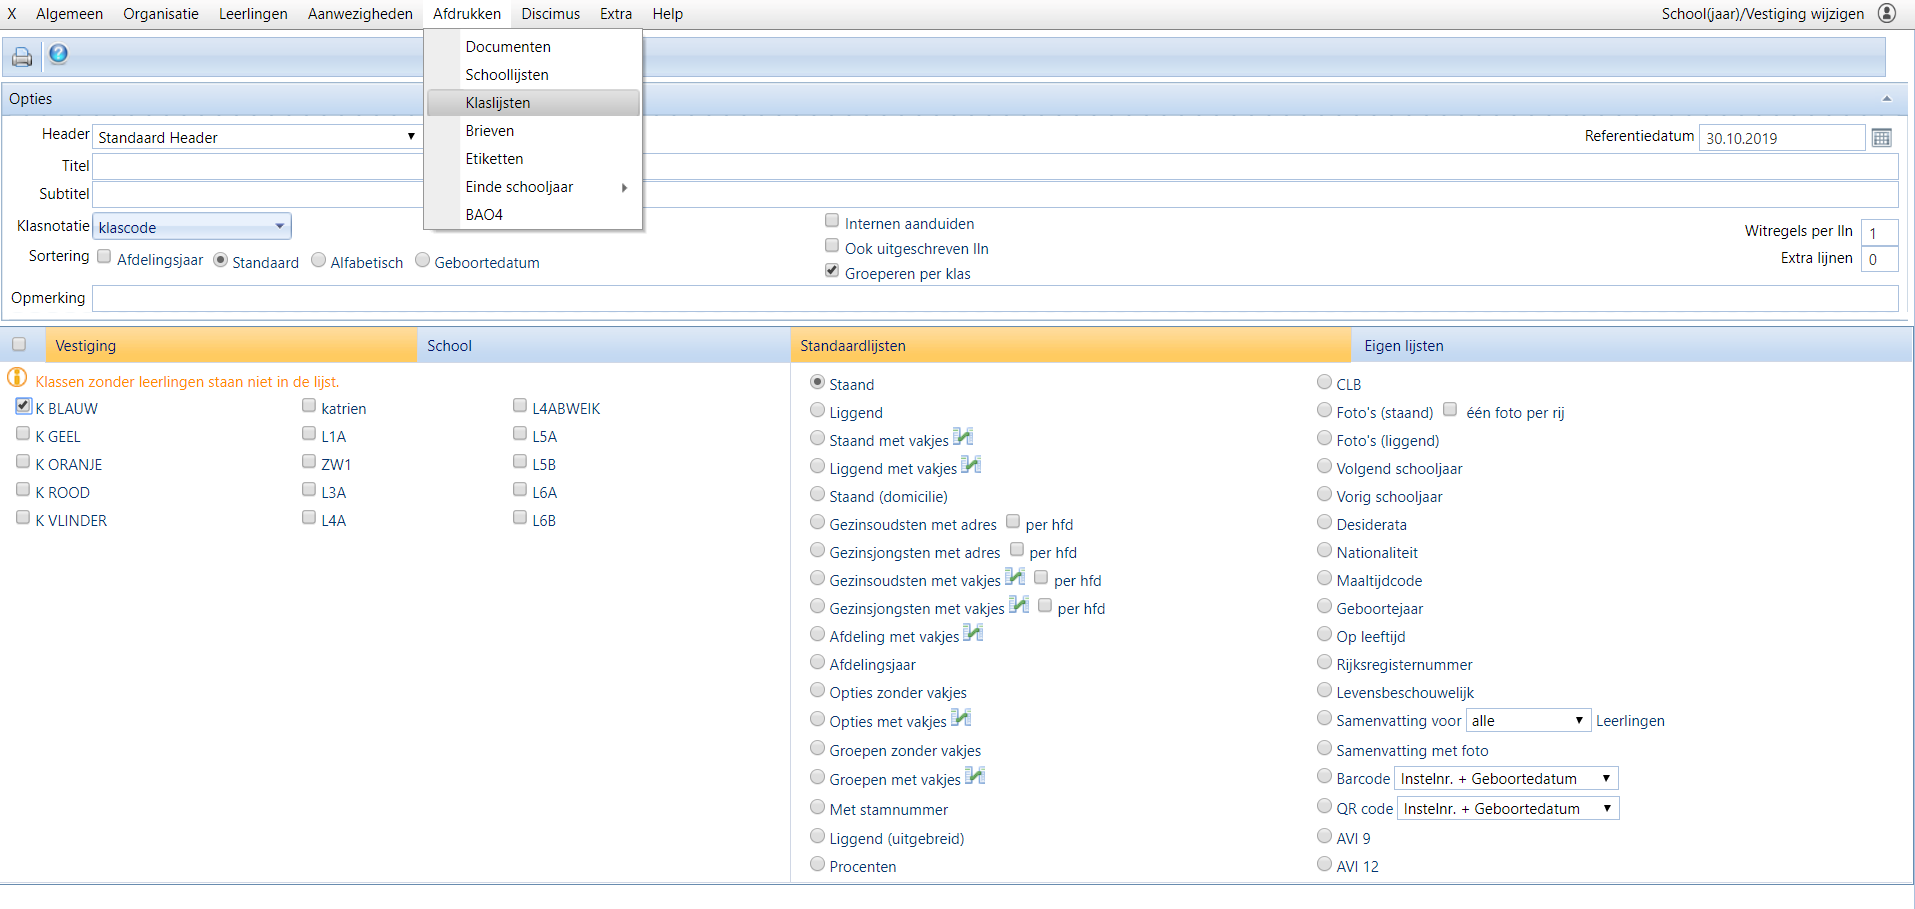Select Brieven in the Afdrukken menu
This screenshot has width=1915, height=909.
tap(533, 131)
